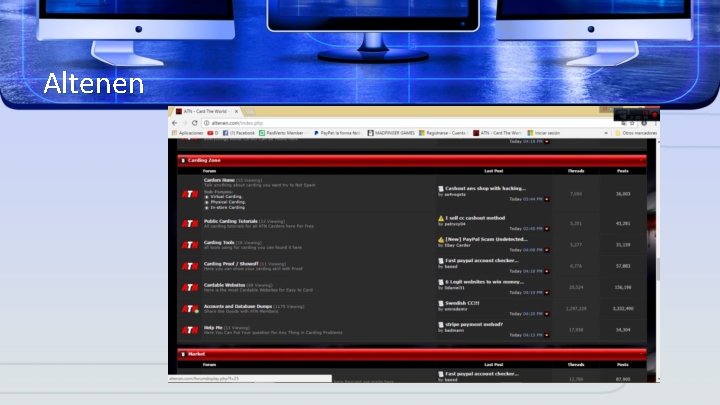The width and height of the screenshot is (720, 405).
Task: Open the Iniciar sesión bookmark
Action: coord(544,133)
